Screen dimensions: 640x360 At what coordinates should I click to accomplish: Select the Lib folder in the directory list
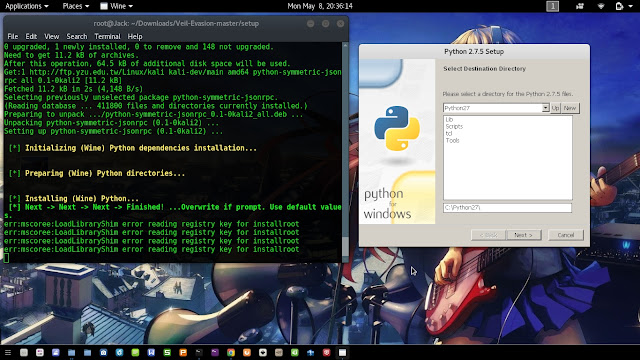[449, 120]
